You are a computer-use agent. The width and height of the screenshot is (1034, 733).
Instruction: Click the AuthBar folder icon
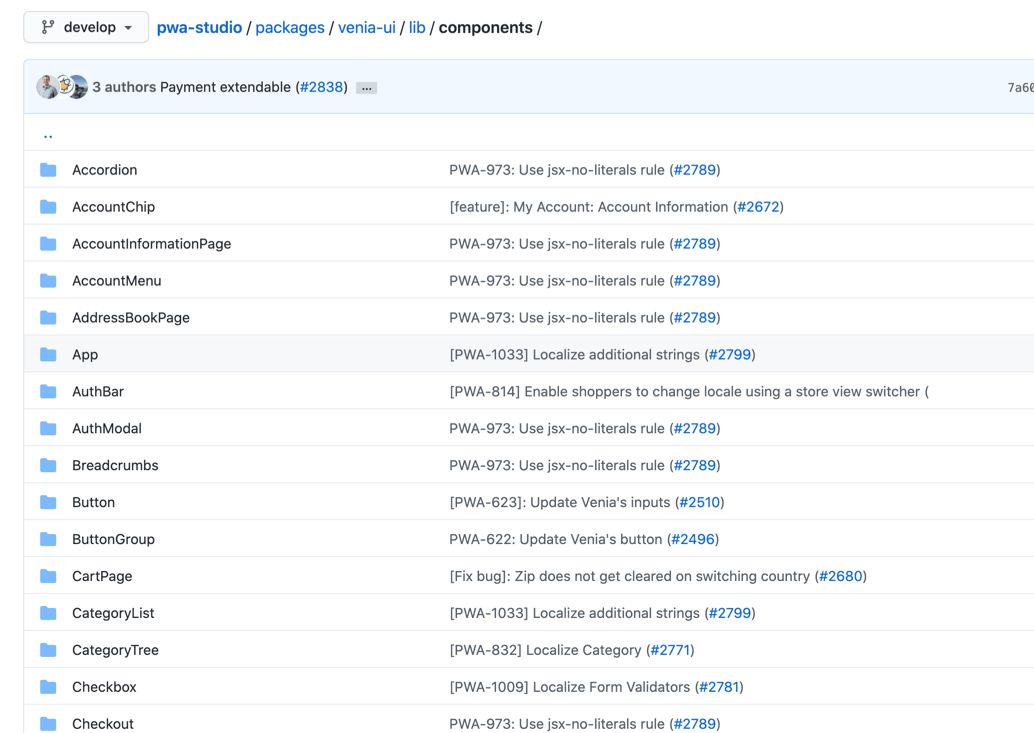pyautogui.click(x=48, y=392)
